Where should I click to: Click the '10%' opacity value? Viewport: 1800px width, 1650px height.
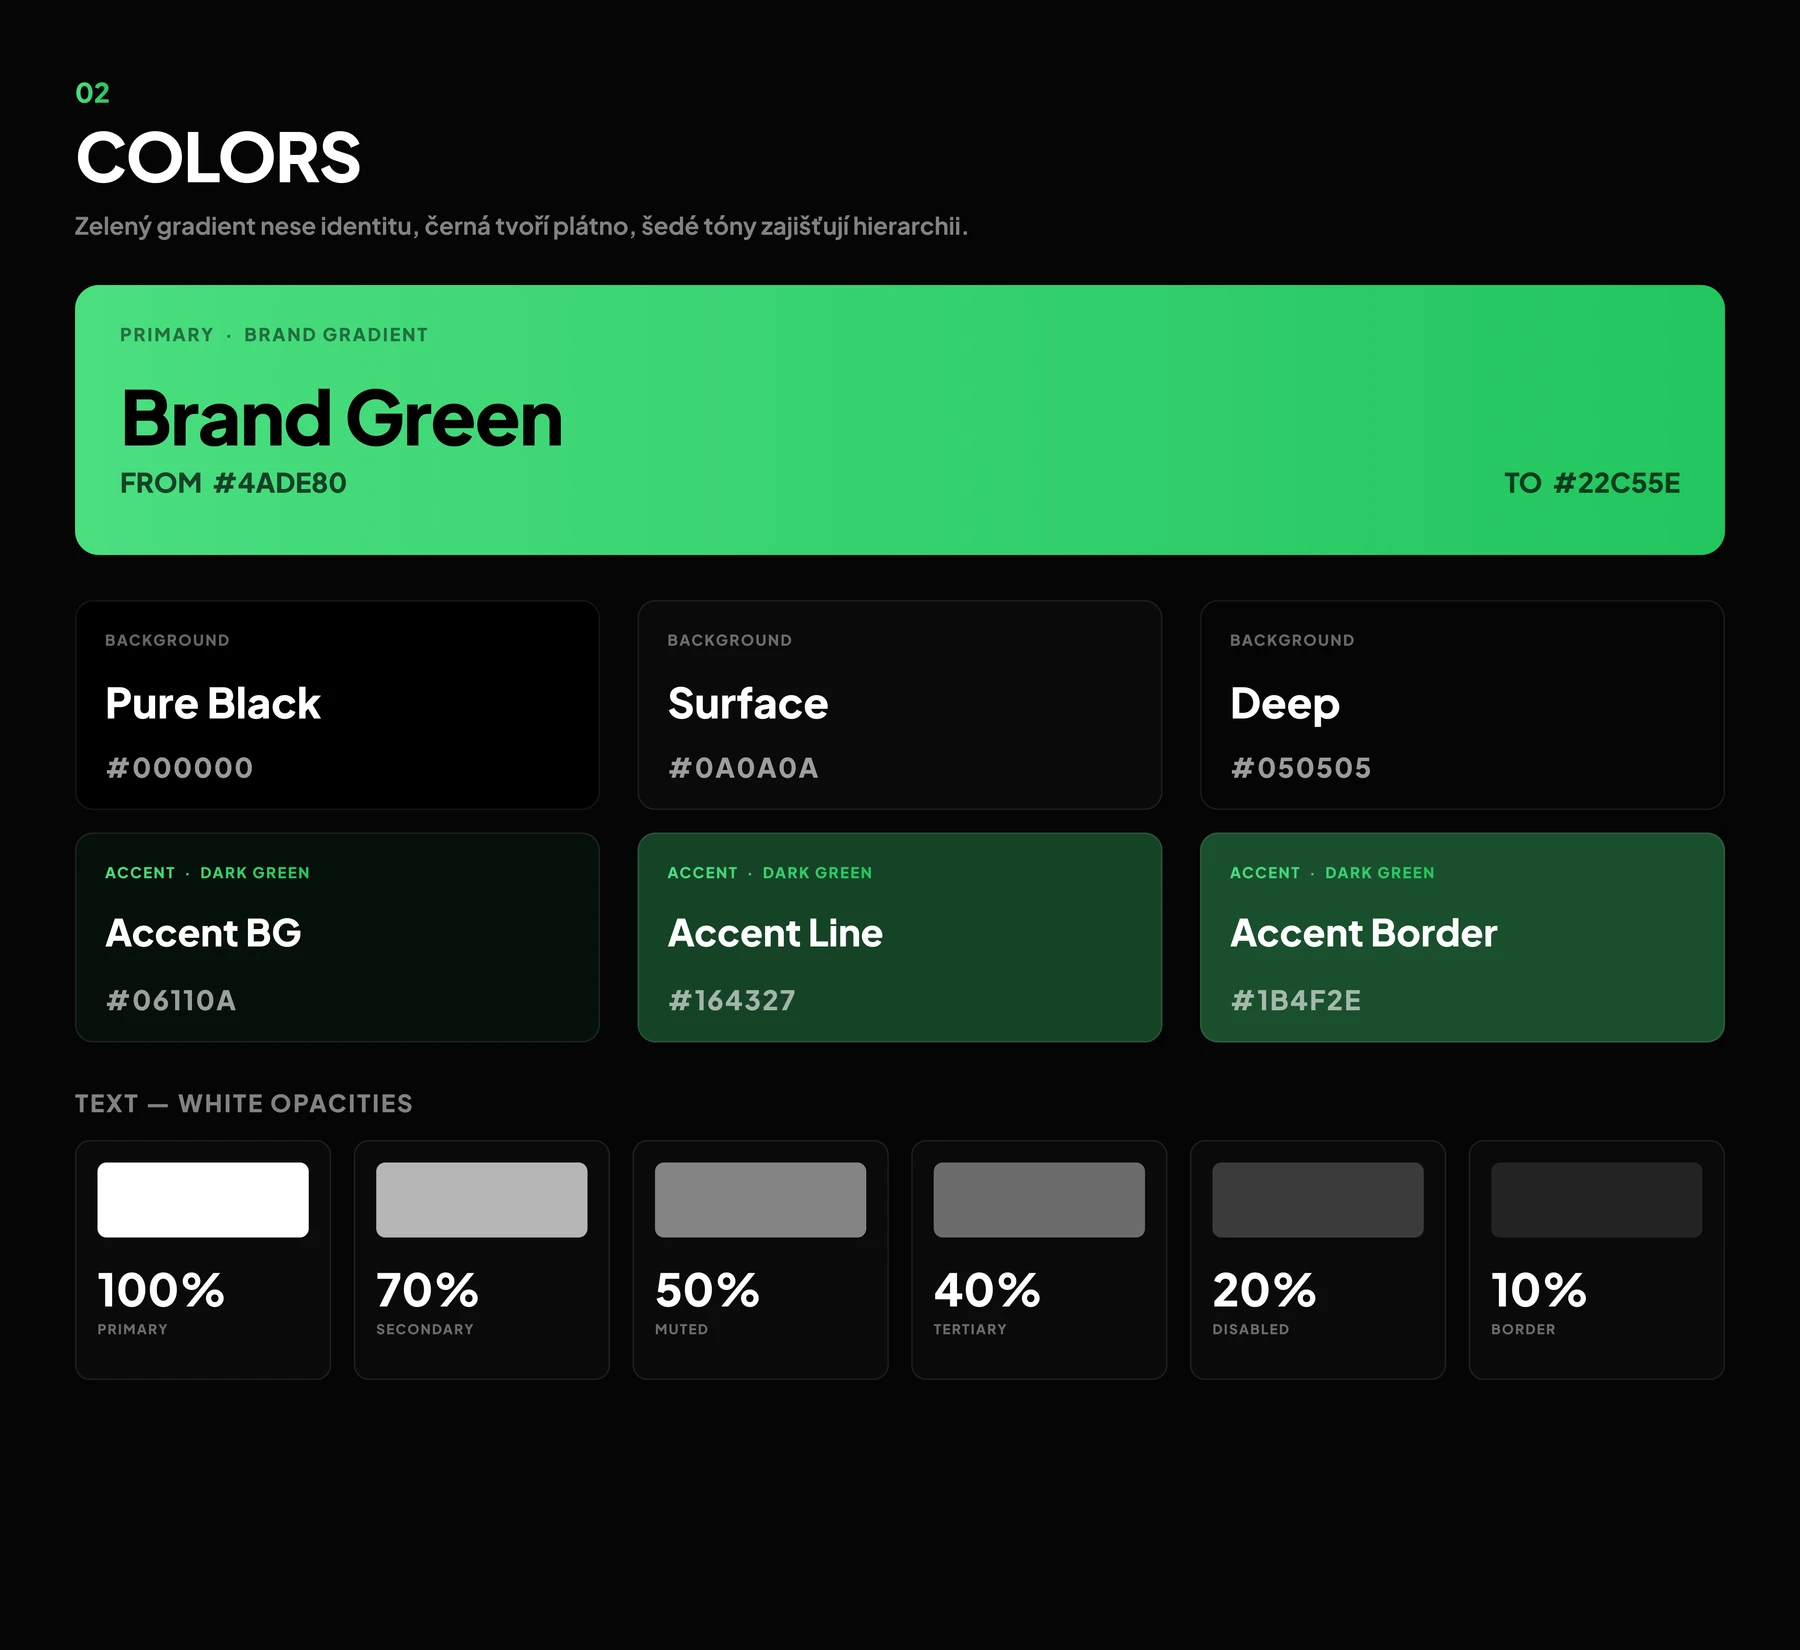pyautogui.click(x=1539, y=1290)
